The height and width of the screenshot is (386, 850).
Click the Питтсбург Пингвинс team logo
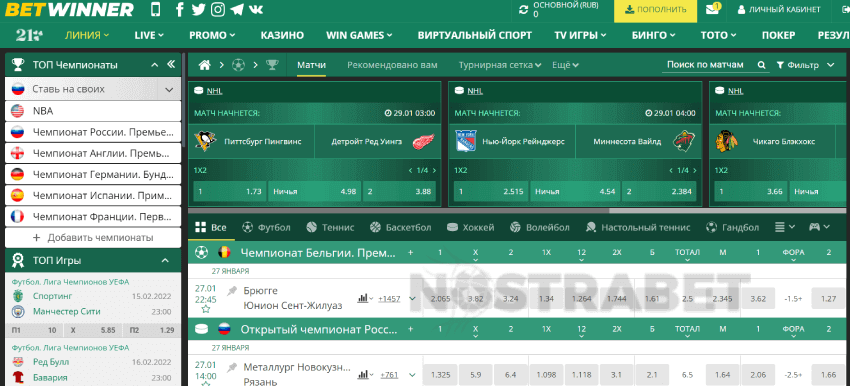point(205,141)
